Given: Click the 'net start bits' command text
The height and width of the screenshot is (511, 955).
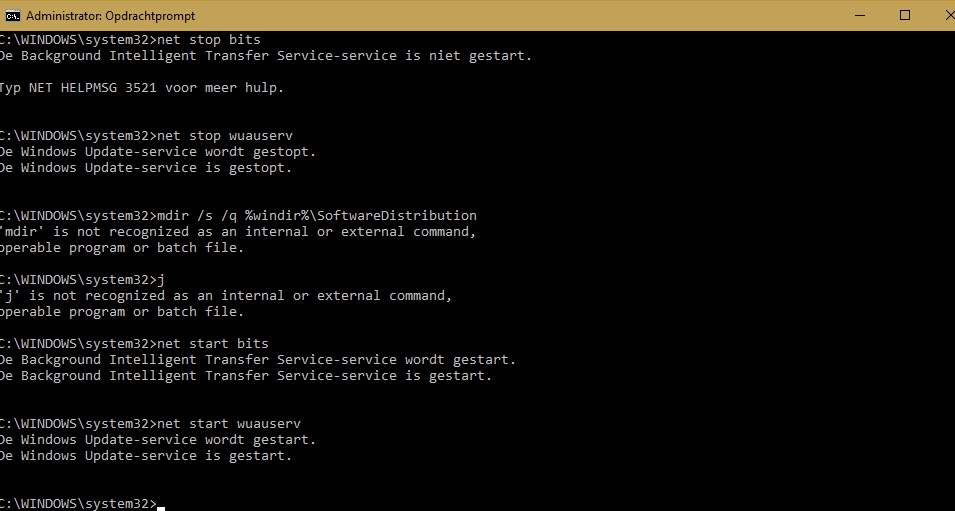Looking at the screenshot, I should (213, 344).
